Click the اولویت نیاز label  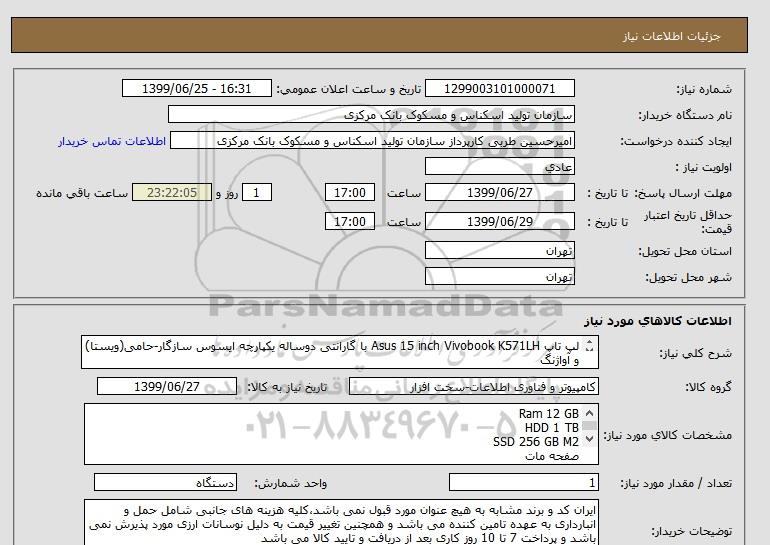[703, 167]
